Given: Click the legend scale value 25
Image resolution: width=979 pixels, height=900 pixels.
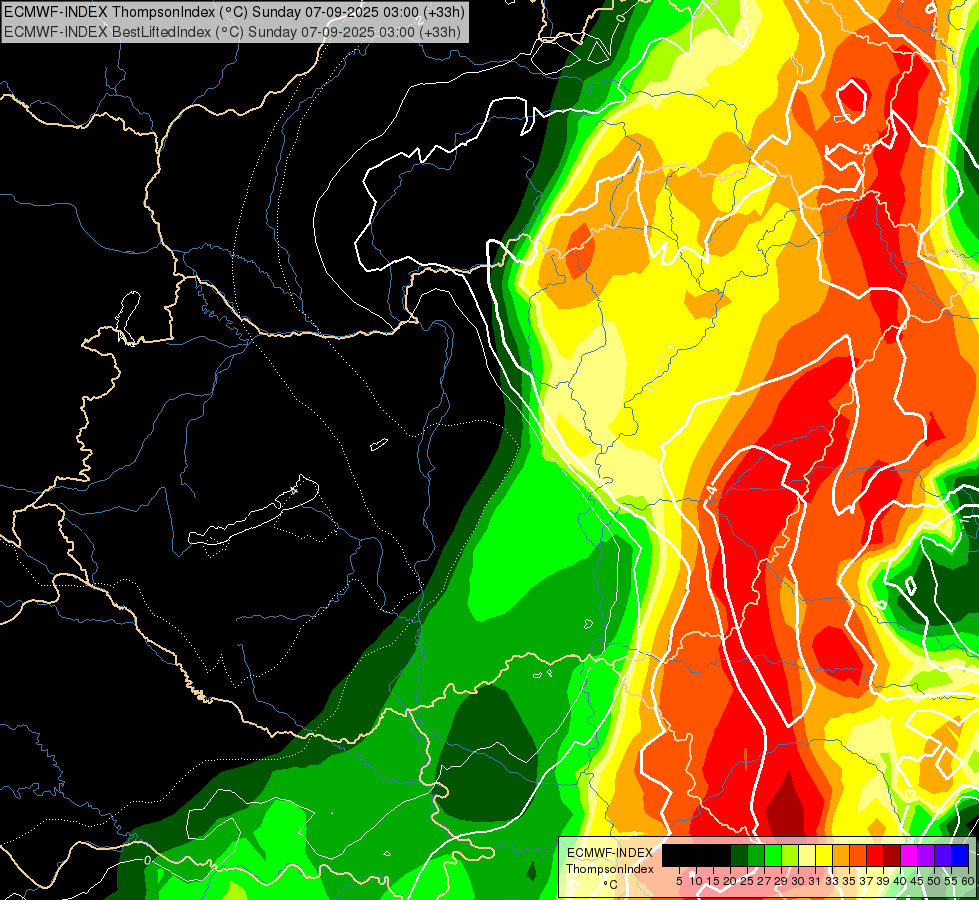Looking at the screenshot, I should pos(747,881).
